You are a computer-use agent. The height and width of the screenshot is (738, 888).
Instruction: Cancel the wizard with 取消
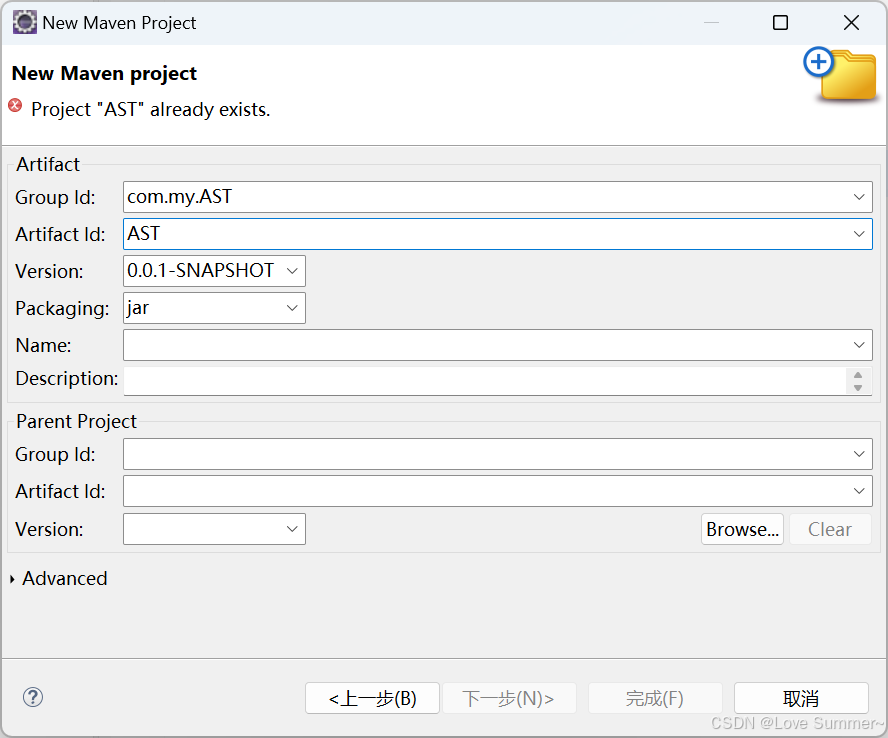point(801,698)
